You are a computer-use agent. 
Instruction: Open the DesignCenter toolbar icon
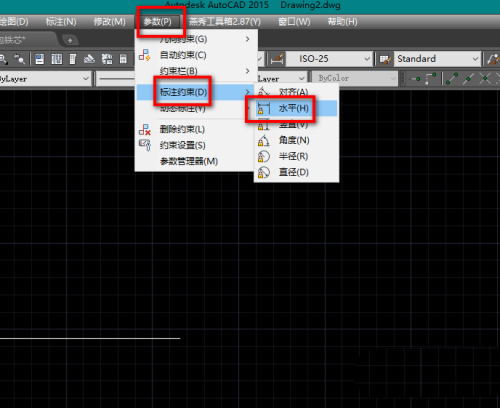click(x=56, y=59)
